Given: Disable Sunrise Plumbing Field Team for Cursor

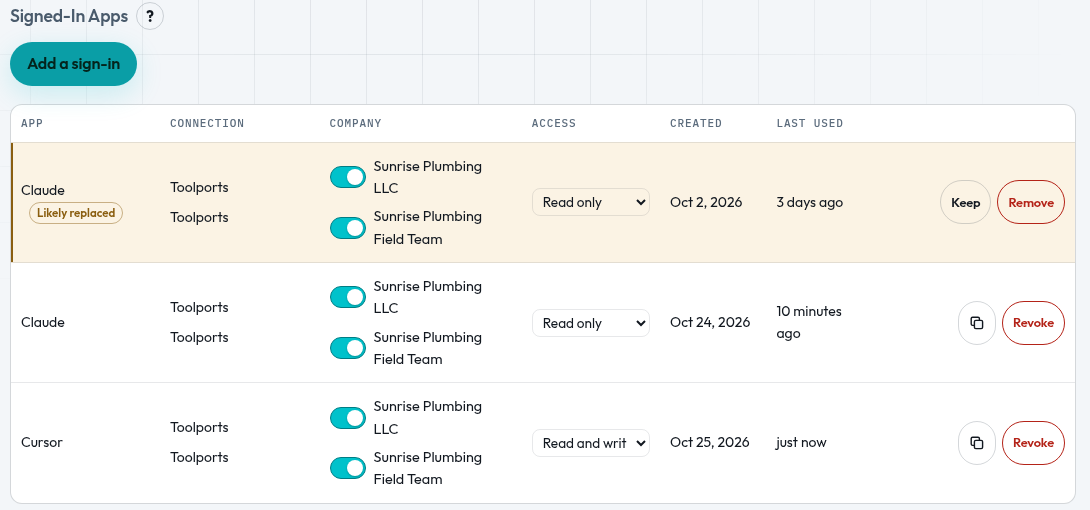Looking at the screenshot, I should [x=348, y=468].
